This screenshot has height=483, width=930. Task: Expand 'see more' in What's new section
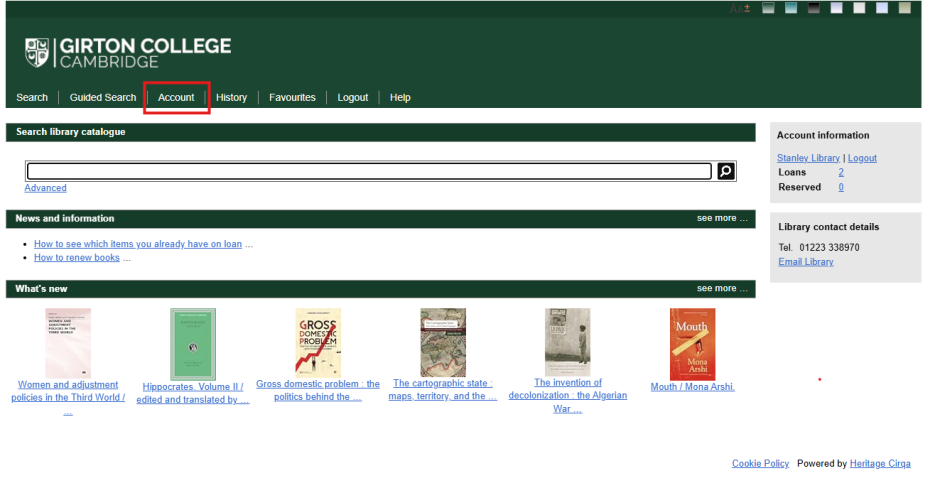coord(721,288)
